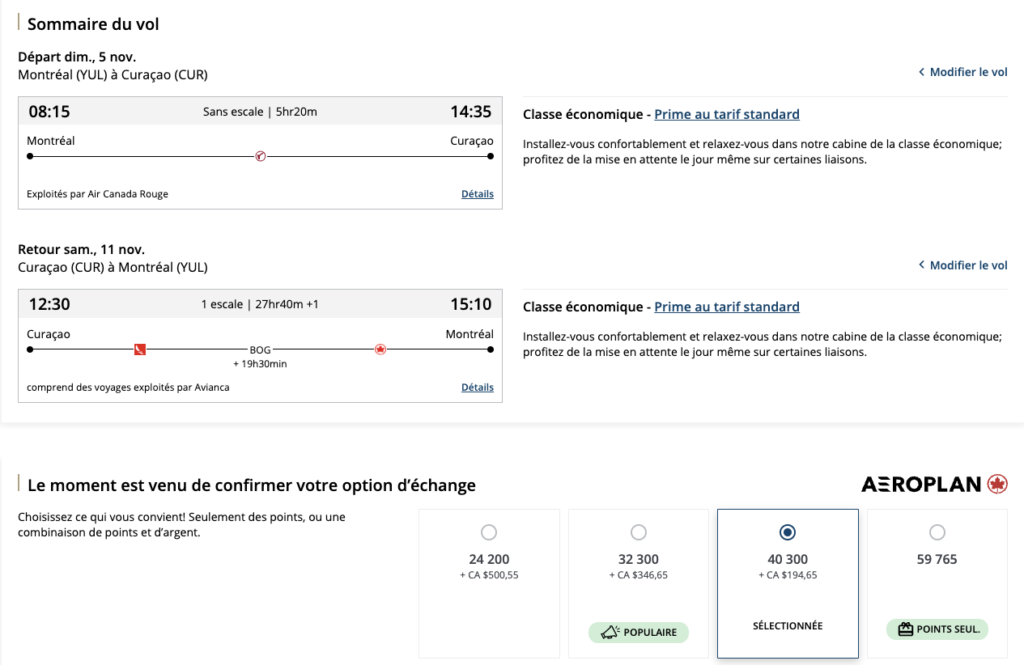The image size is (1024, 665).
Task: Expand Détails for the departure flight
Action: 477,193
